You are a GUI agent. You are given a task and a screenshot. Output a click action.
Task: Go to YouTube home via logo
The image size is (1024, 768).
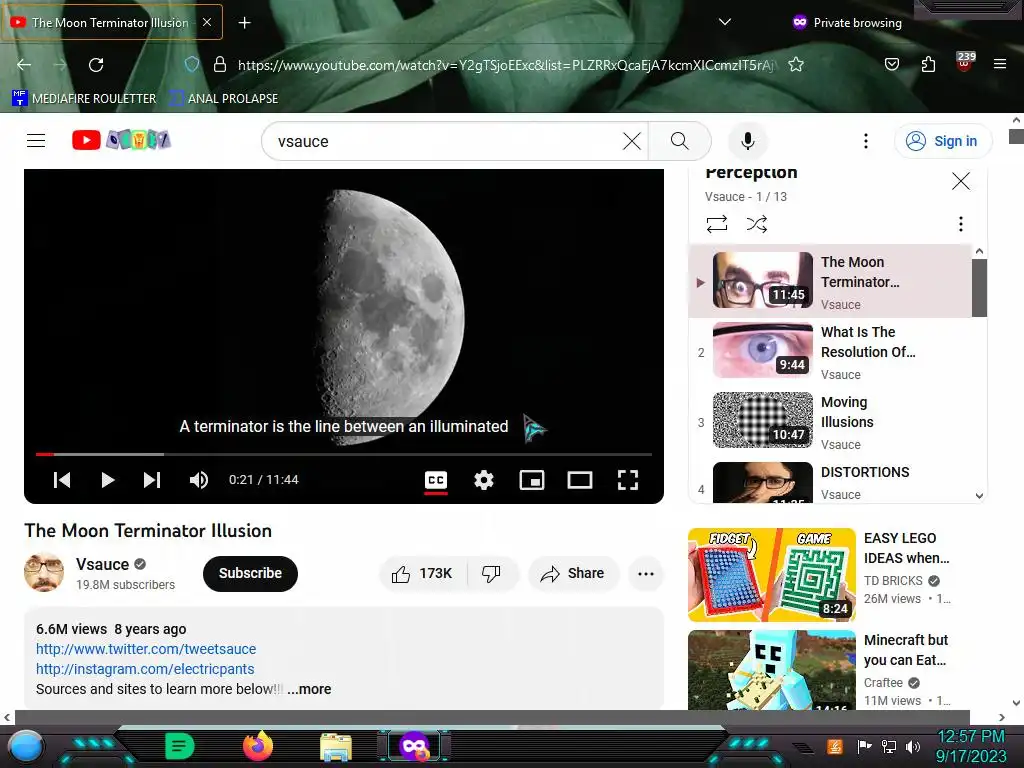121,140
